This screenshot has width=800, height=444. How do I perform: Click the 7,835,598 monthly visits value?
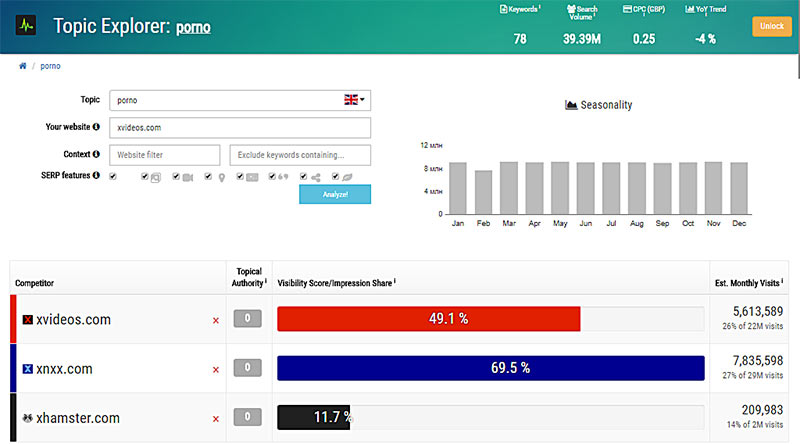(758, 360)
